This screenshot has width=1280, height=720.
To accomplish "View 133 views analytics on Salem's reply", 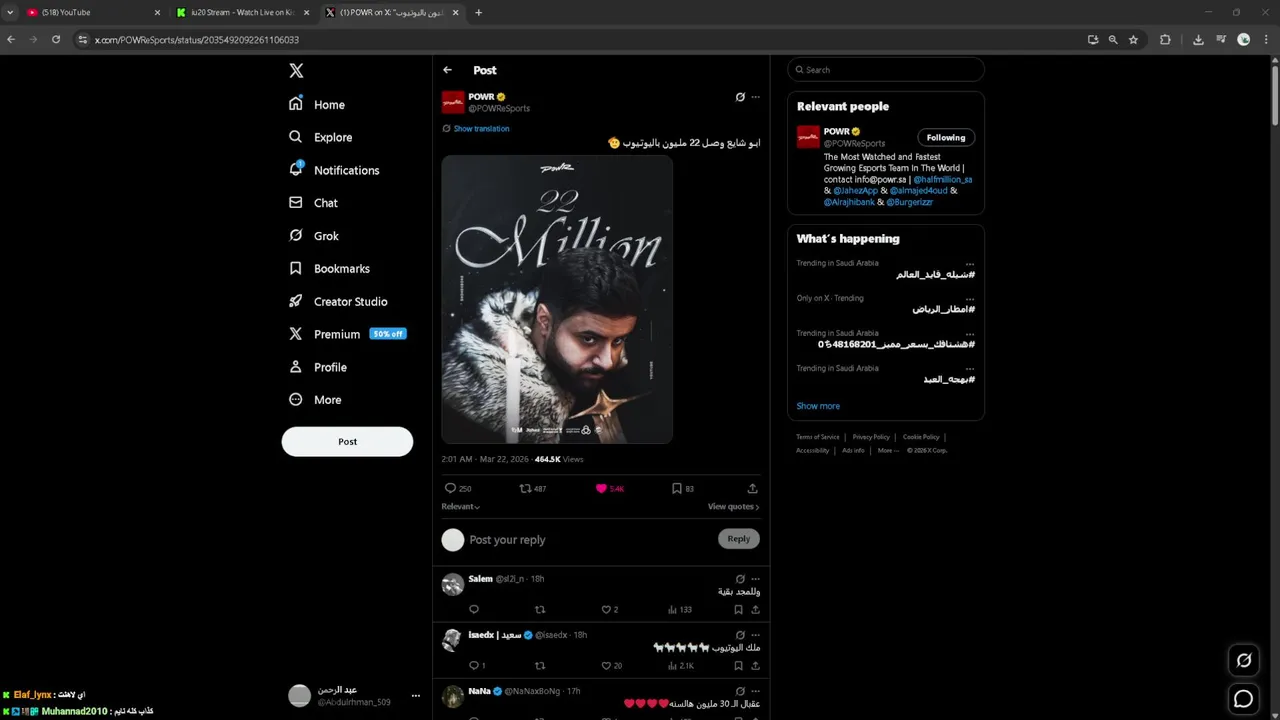I will point(680,609).
